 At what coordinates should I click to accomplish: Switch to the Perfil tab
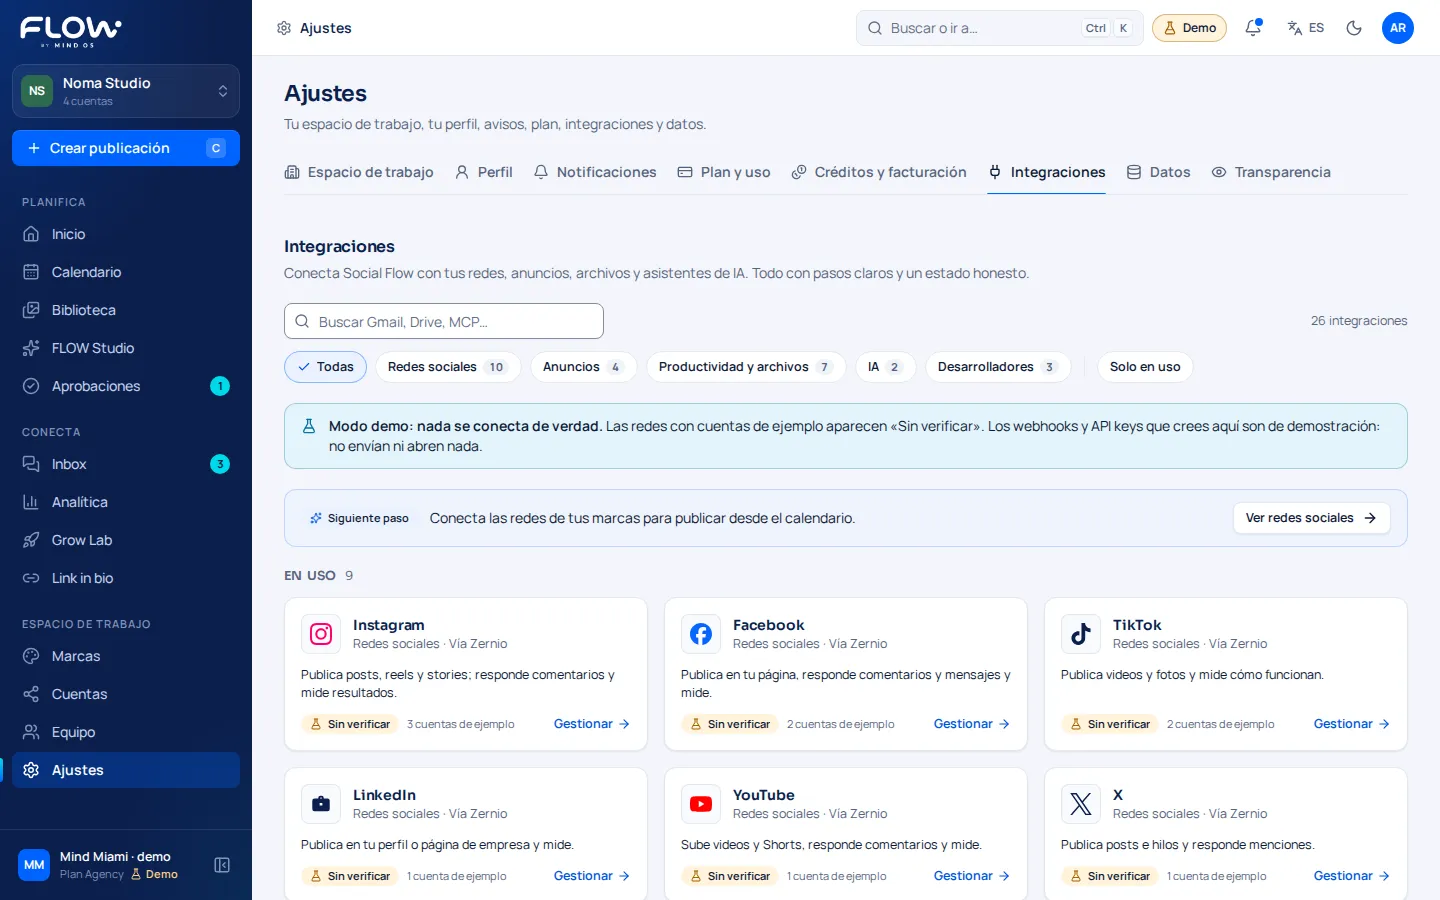[484, 172]
